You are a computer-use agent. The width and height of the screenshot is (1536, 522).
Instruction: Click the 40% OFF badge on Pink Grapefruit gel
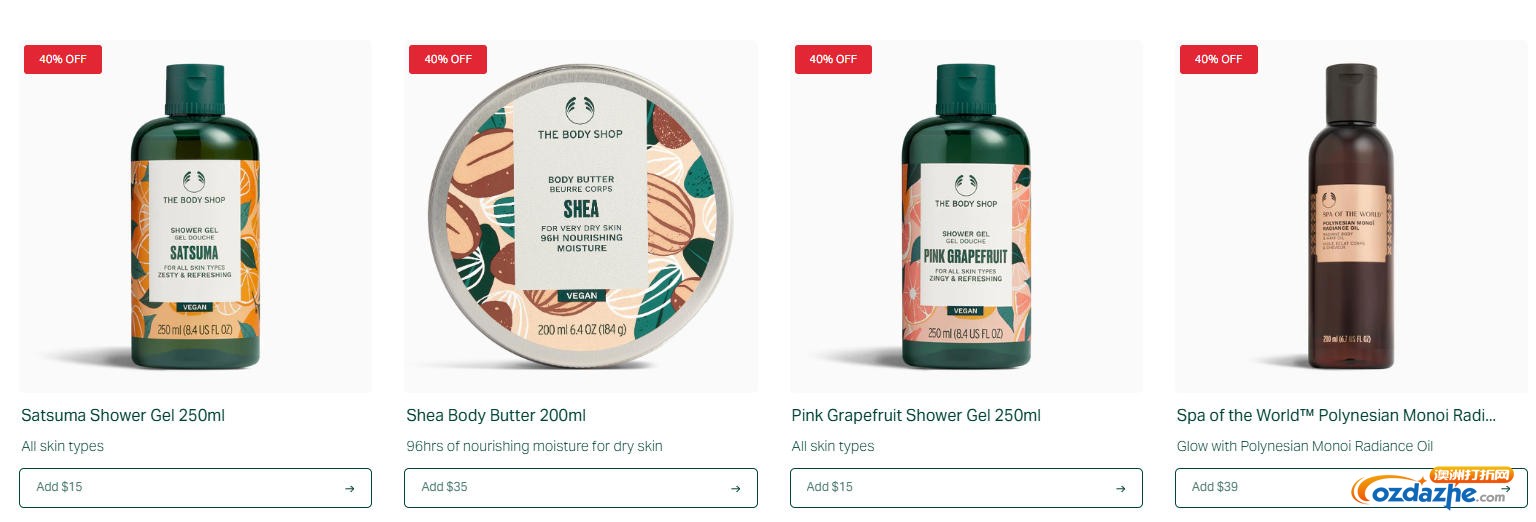tap(833, 59)
